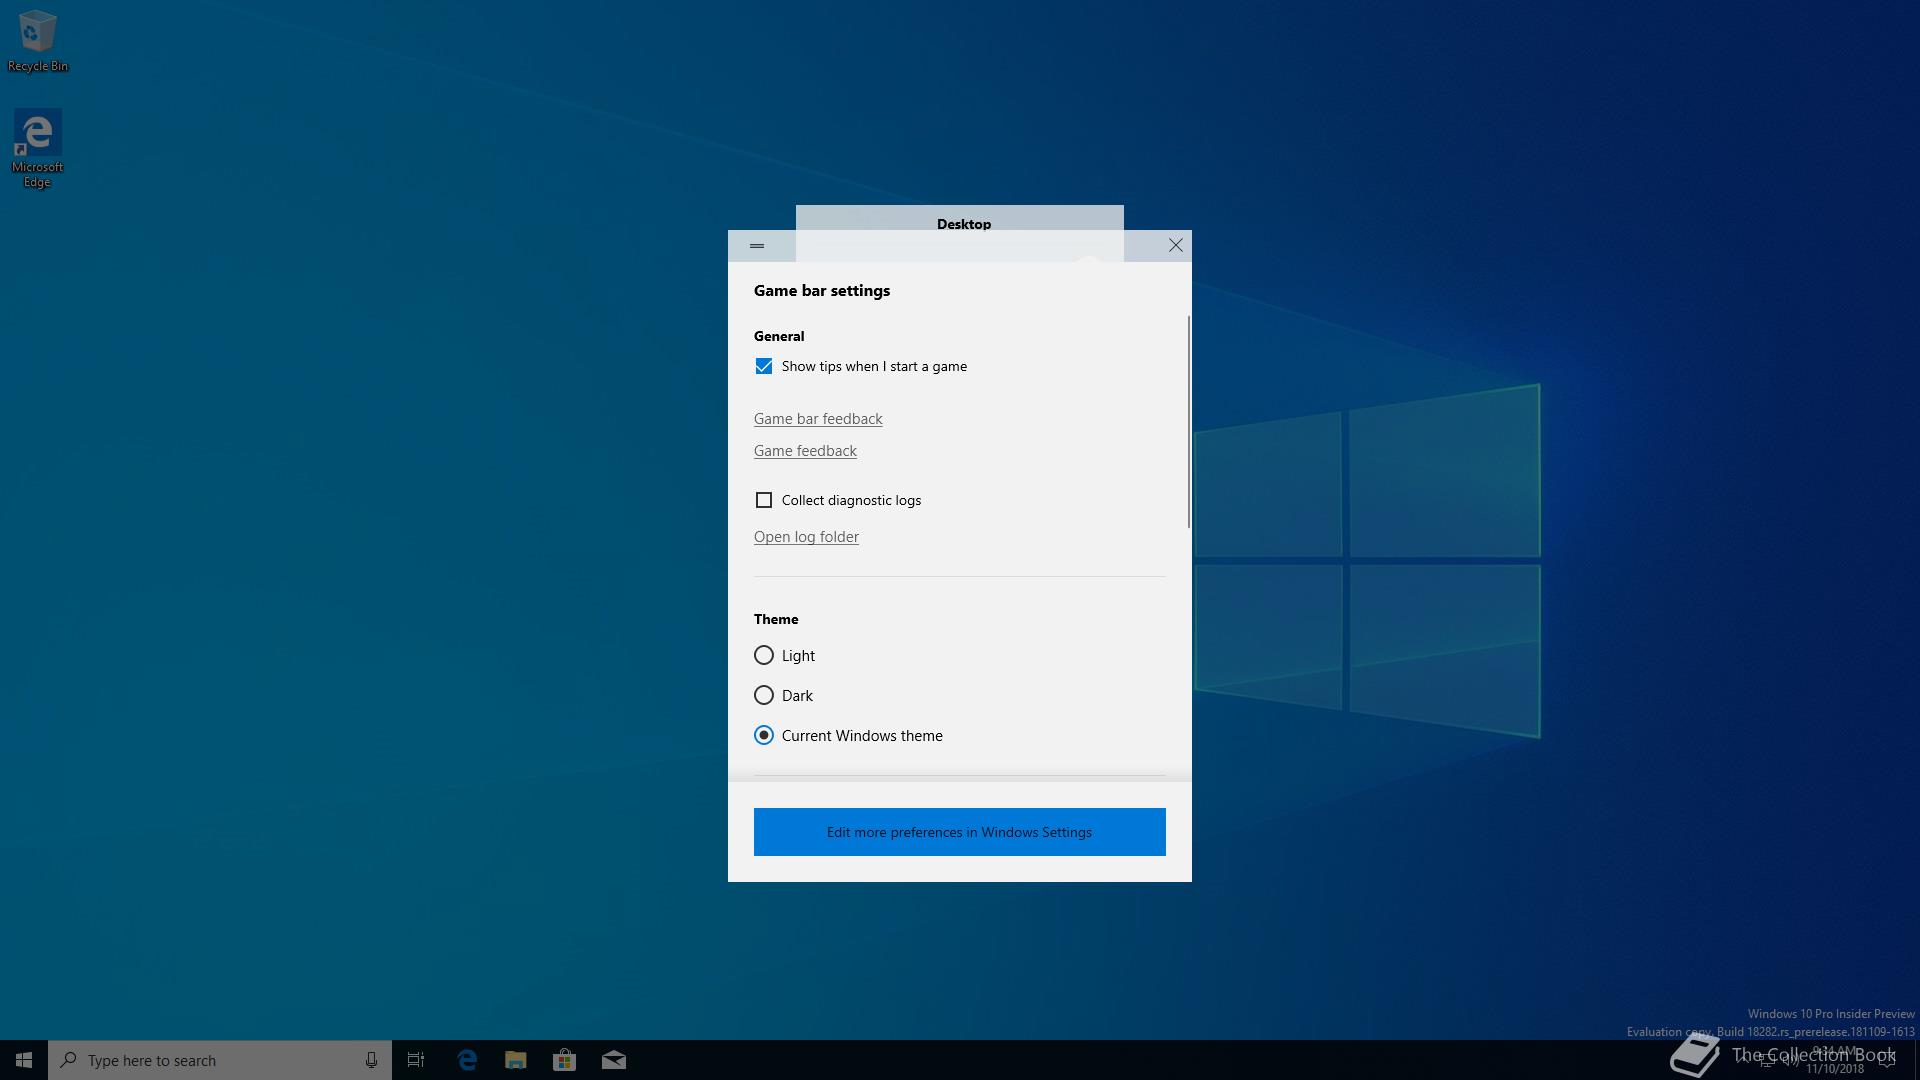1920x1080 pixels.
Task: Click the drag handle on the settings panel
Action: [x=757, y=246]
